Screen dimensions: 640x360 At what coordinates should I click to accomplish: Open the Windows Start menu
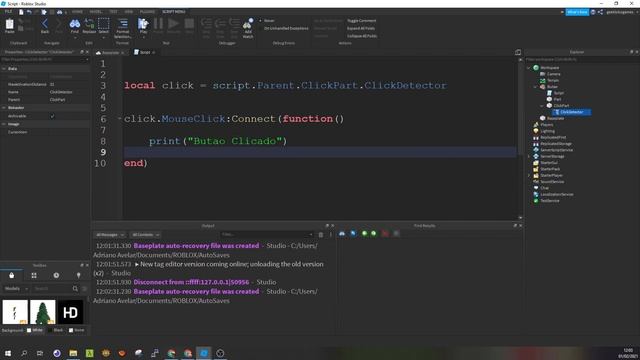tap(8, 353)
